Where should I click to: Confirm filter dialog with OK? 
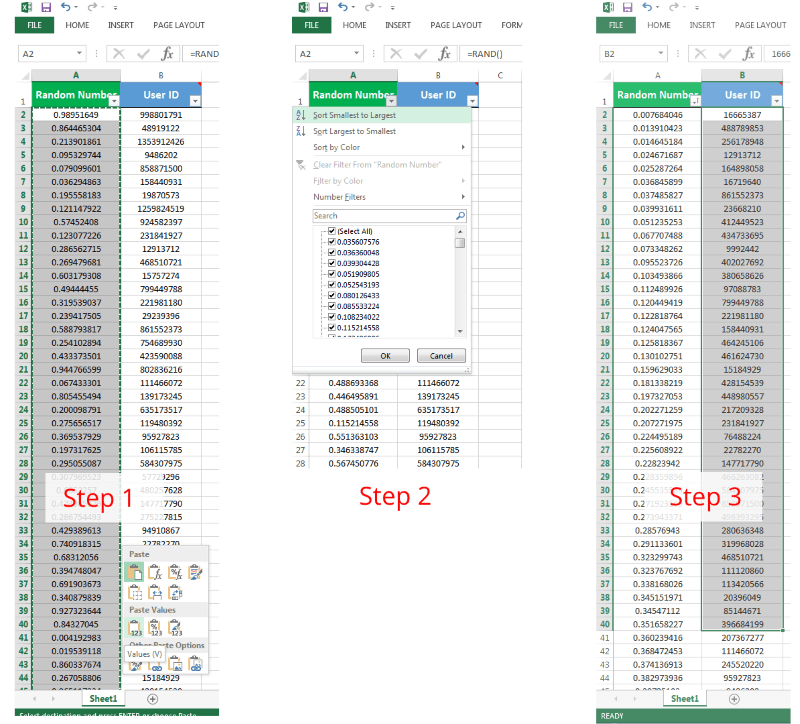[385, 356]
